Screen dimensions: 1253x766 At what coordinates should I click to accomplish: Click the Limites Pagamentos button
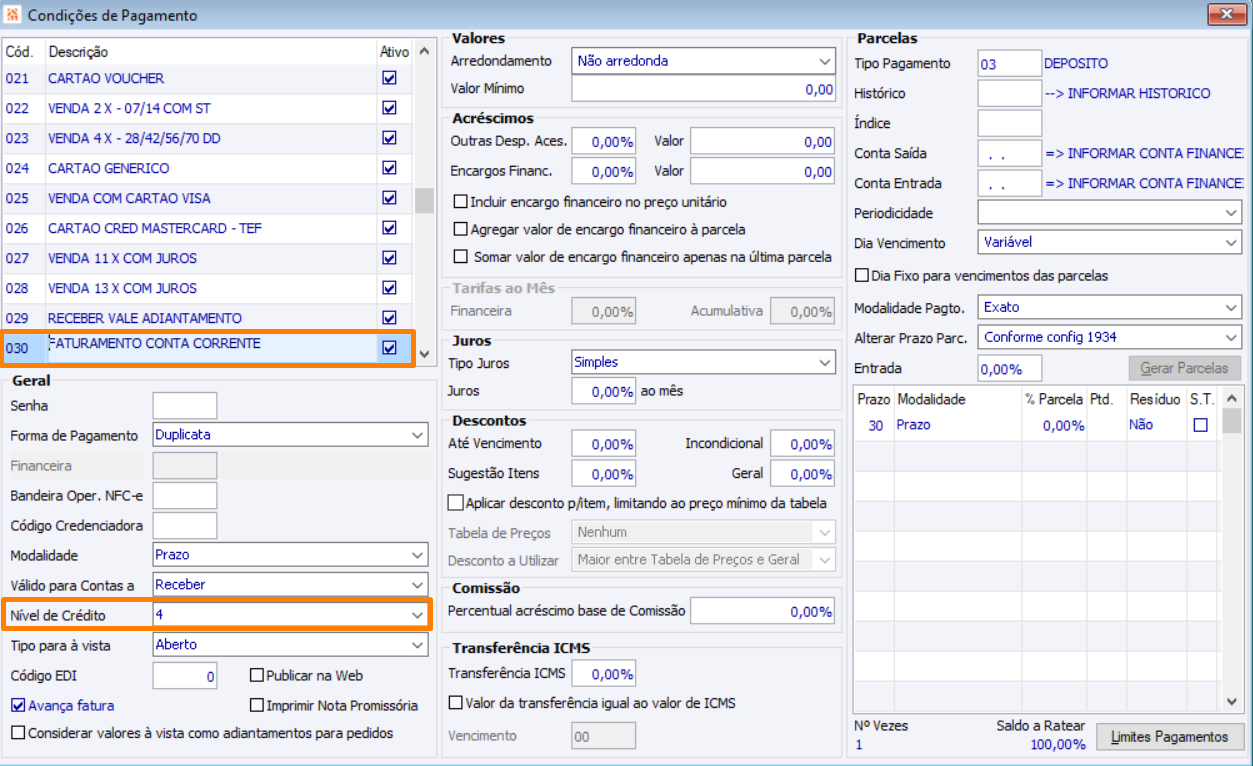tap(1170, 737)
